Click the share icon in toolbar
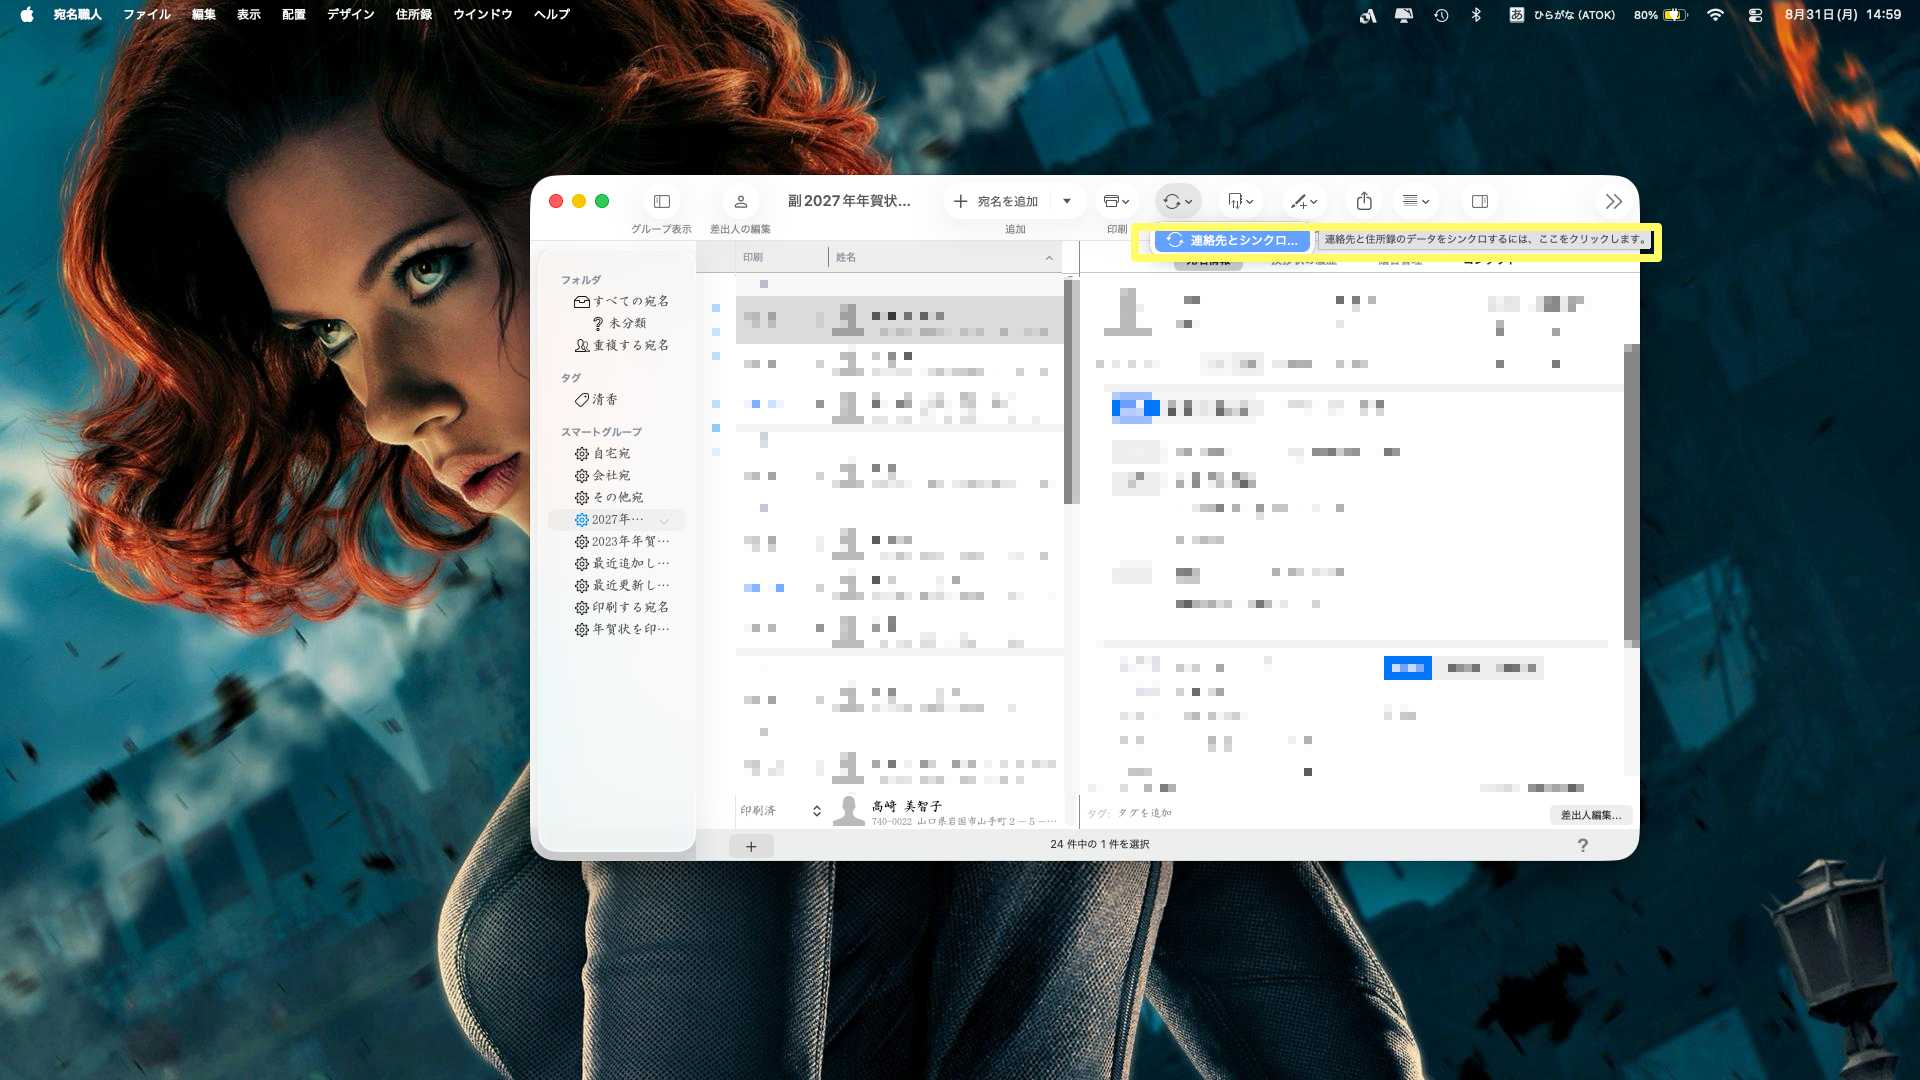The height and width of the screenshot is (1080, 1920). pyautogui.click(x=1364, y=201)
